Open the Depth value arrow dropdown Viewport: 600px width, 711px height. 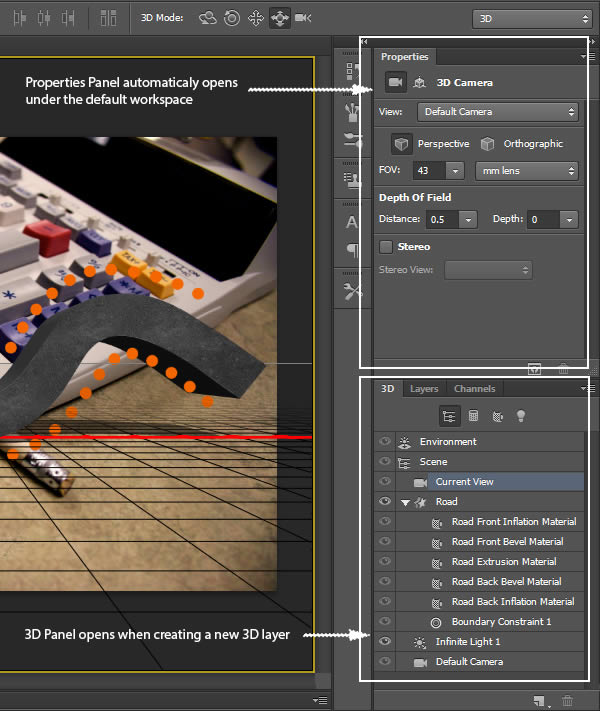[569, 220]
